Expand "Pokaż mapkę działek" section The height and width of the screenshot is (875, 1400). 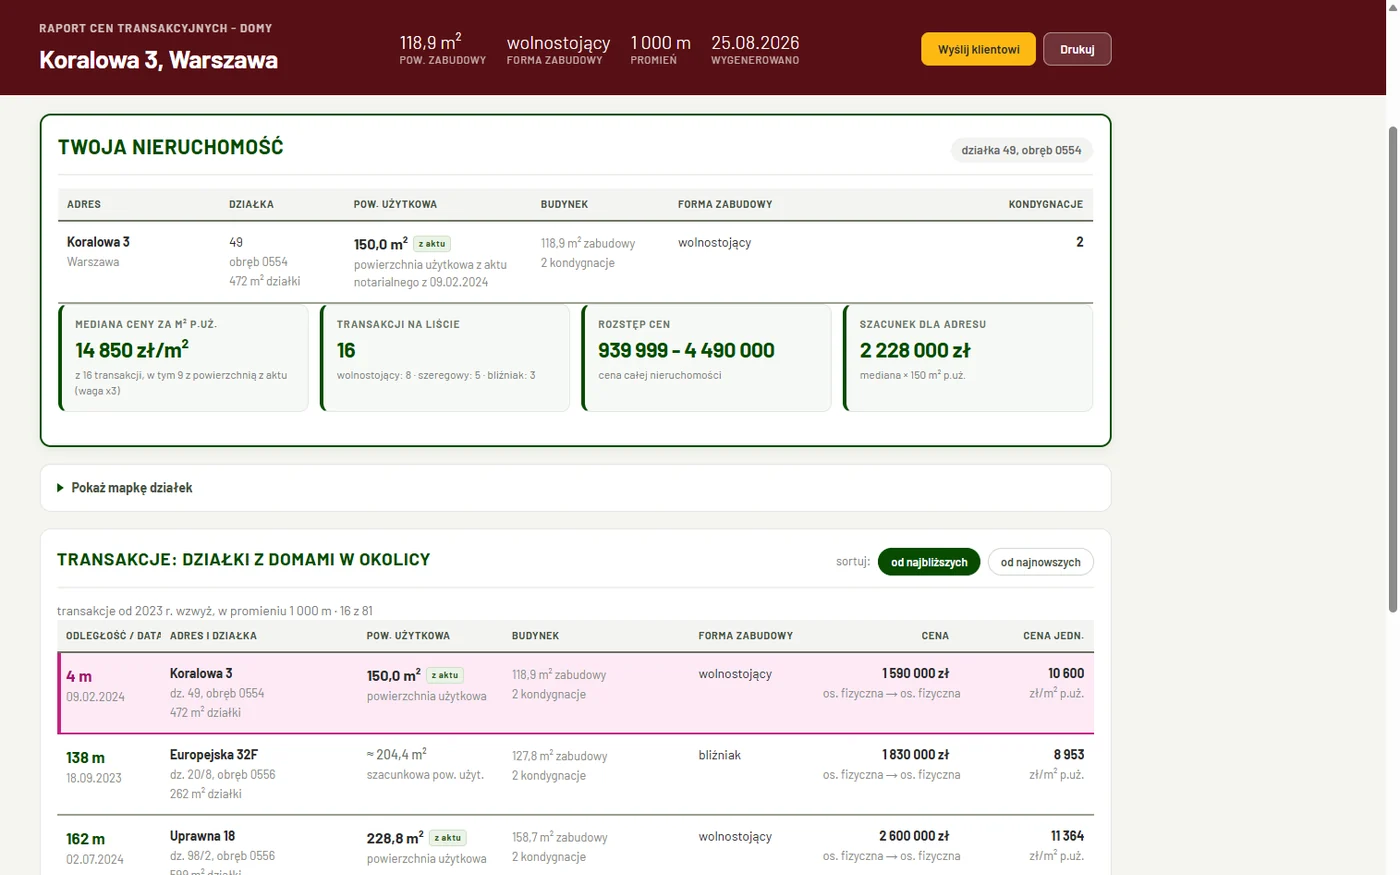125,488
